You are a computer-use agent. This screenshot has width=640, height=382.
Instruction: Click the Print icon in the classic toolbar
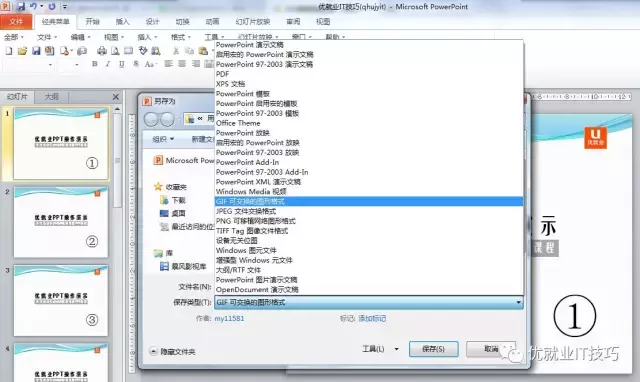[102, 51]
